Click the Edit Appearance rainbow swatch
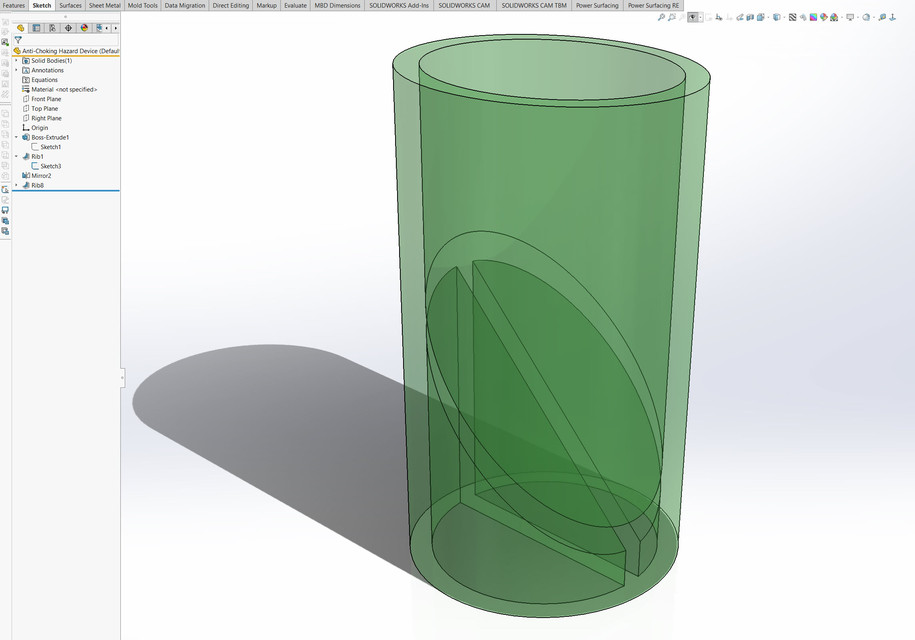Viewport: 915px width, 640px height. (x=813, y=16)
